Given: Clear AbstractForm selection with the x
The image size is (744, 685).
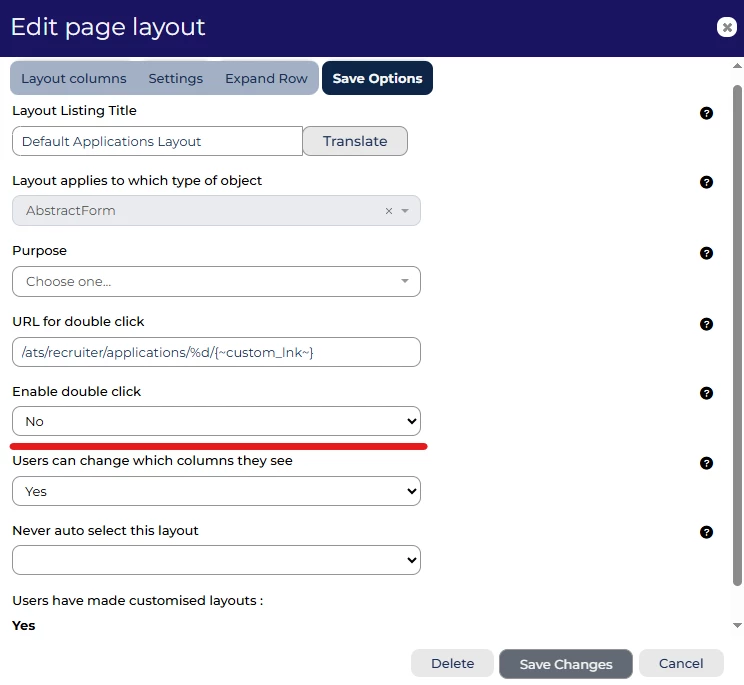Looking at the screenshot, I should [x=389, y=211].
